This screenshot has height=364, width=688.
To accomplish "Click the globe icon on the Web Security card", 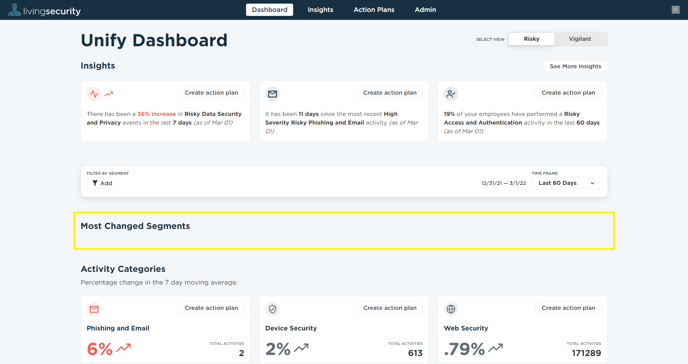I will [451, 309].
